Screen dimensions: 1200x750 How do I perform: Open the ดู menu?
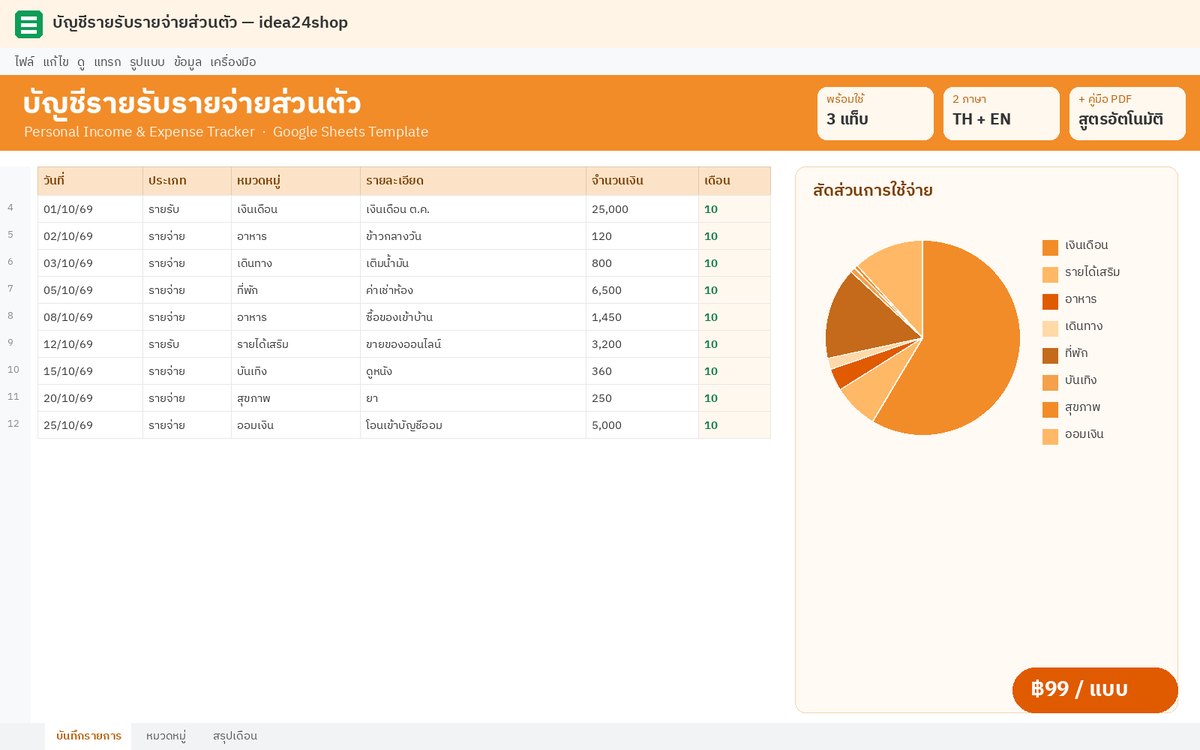click(81, 62)
